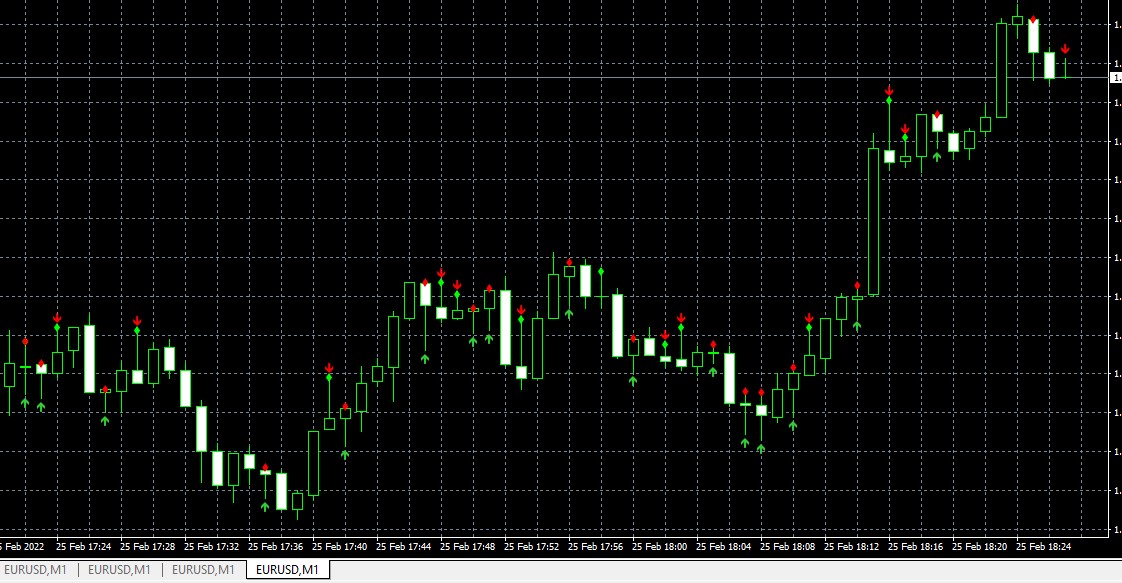Click the '25 Feb 17:32' time label
1122x583 pixels.
click(211, 547)
